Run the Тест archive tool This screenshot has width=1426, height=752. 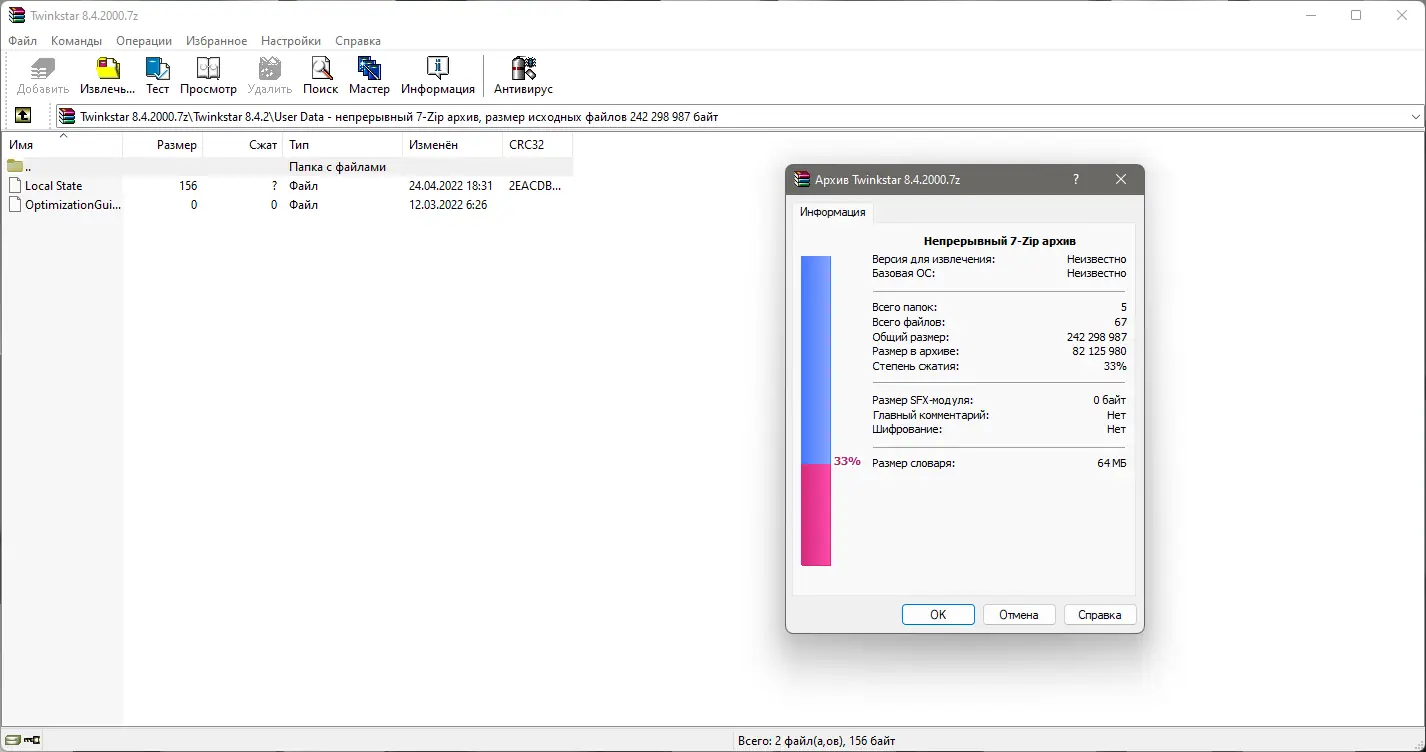click(x=157, y=70)
